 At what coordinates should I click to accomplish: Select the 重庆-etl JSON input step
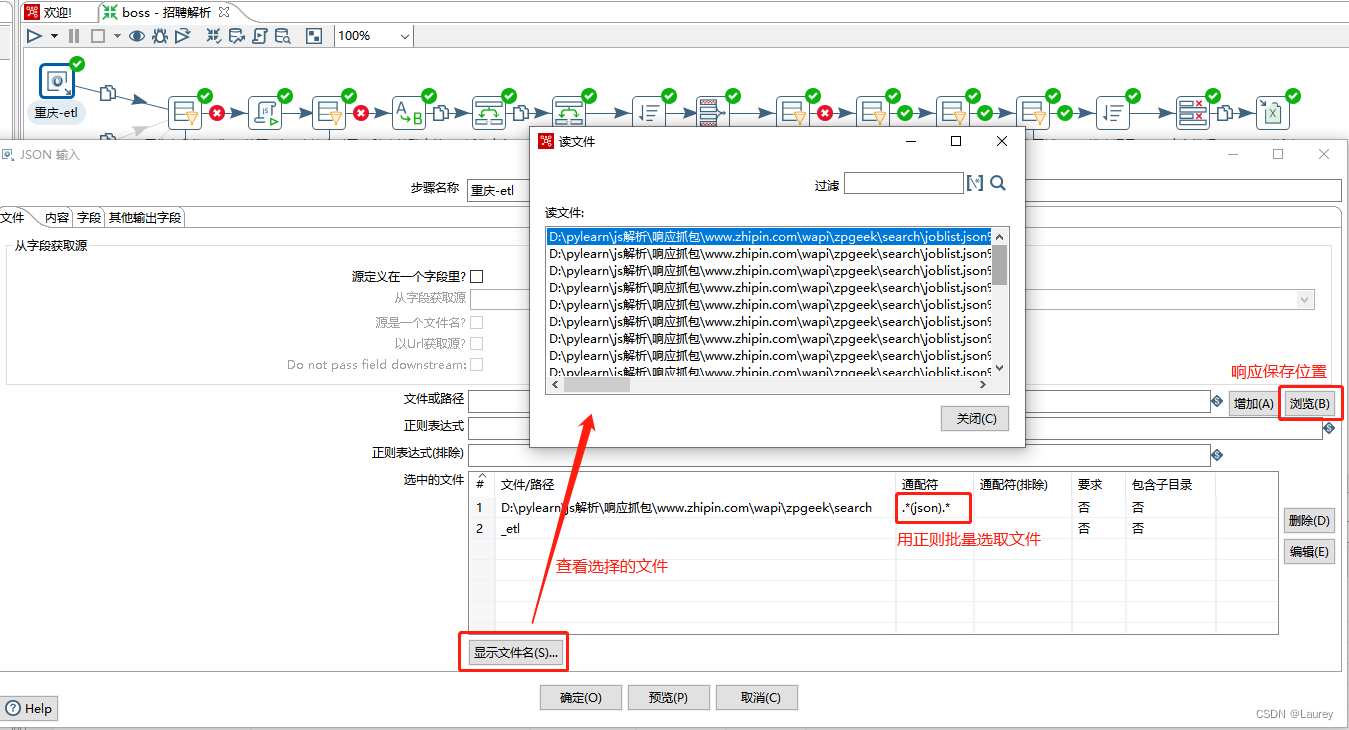(x=57, y=81)
